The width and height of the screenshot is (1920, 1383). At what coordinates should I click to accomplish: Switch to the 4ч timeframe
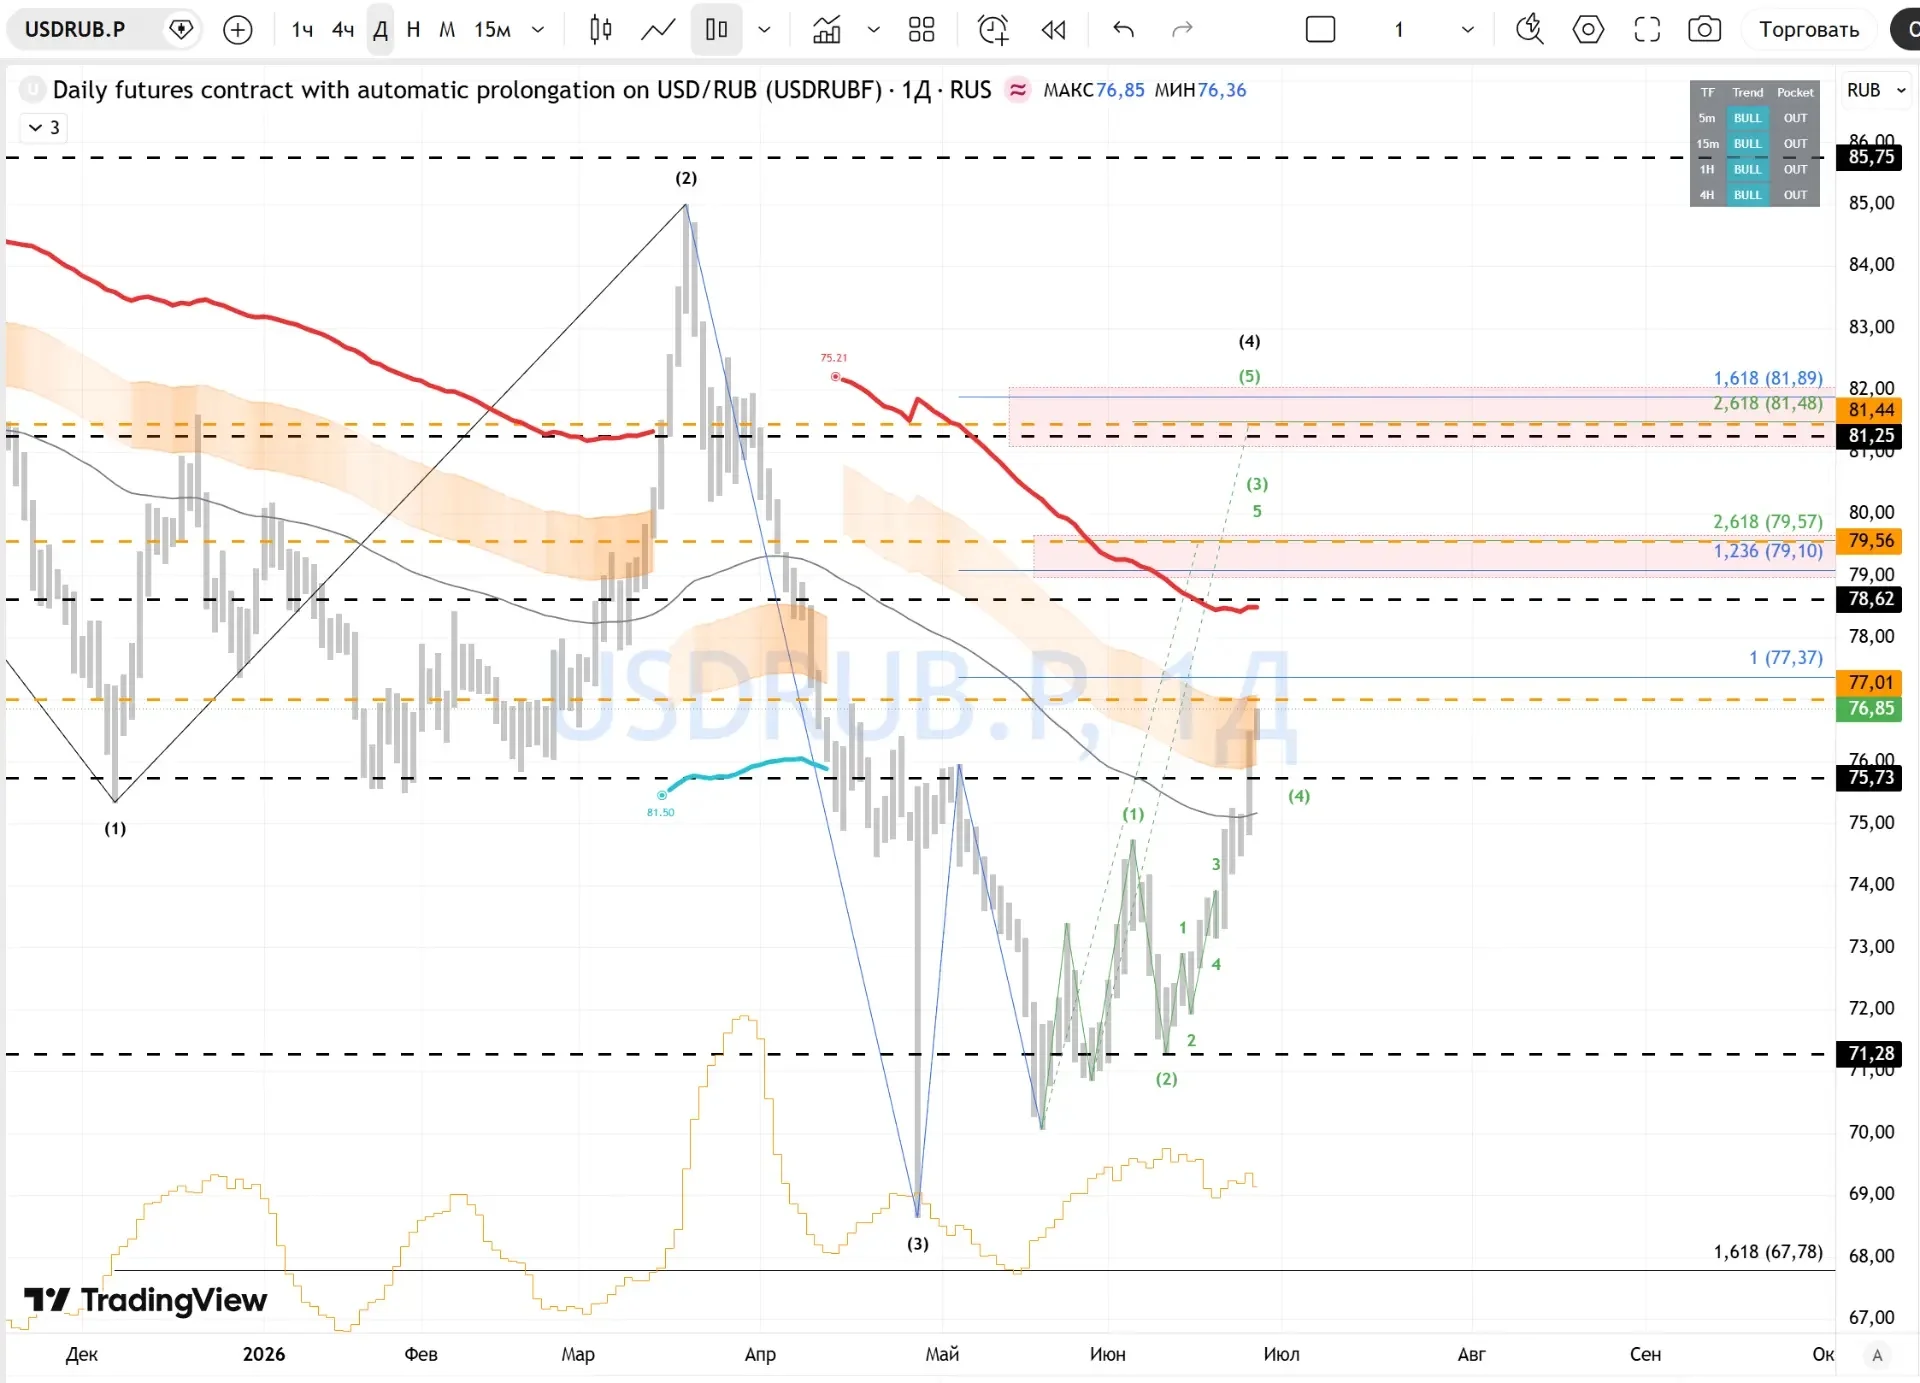click(343, 30)
